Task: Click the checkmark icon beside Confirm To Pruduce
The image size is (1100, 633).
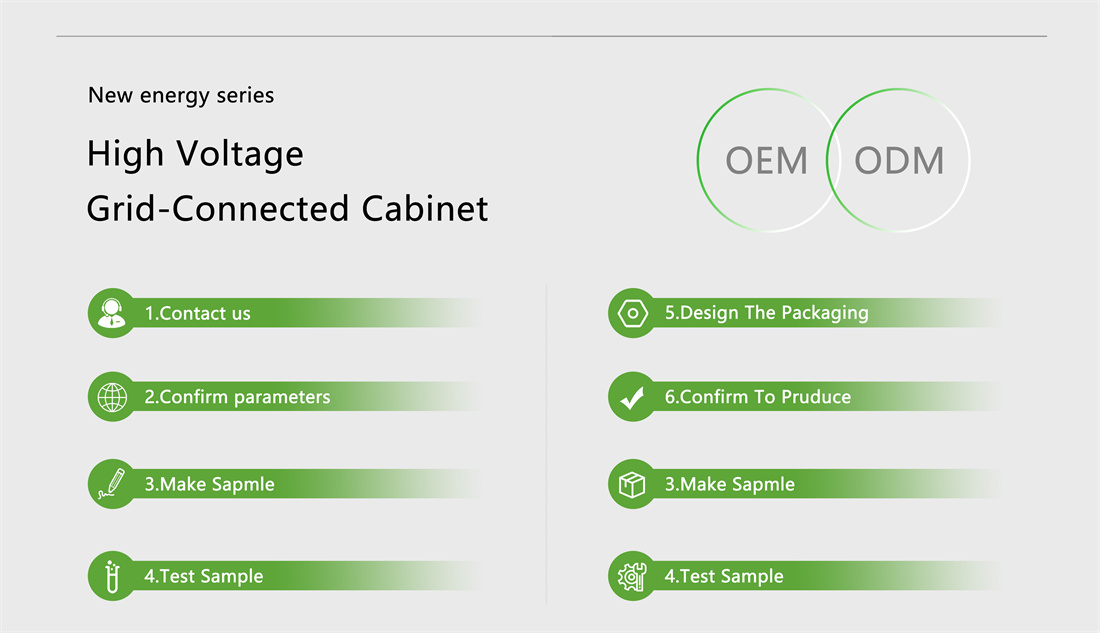Action: [x=632, y=397]
